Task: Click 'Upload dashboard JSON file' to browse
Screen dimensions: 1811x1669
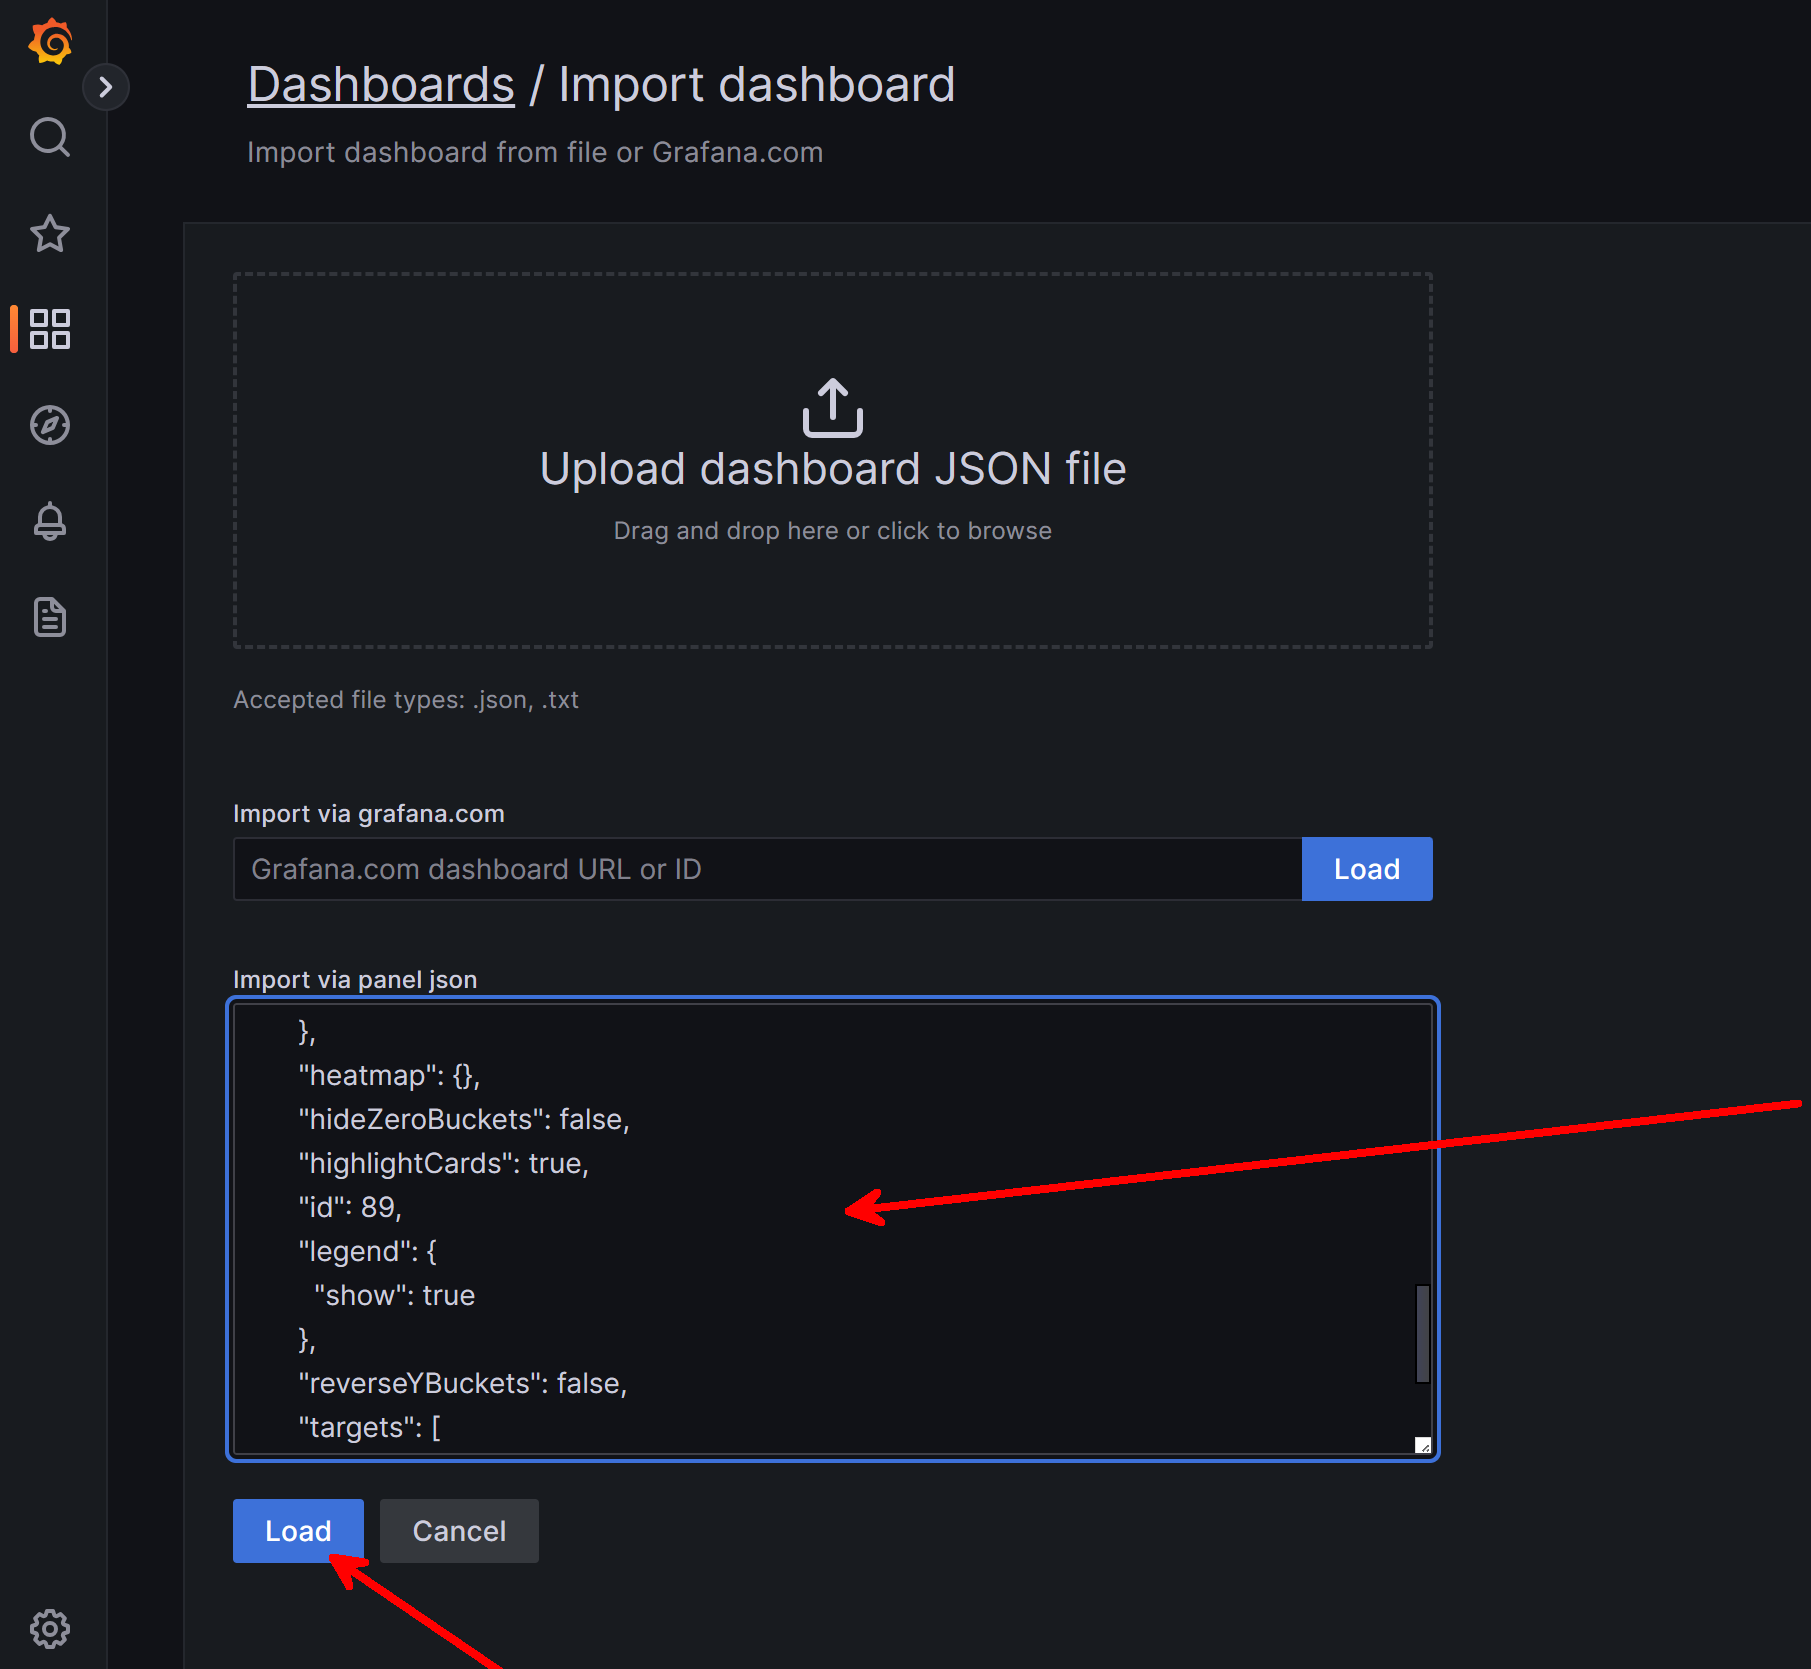Action: pos(833,469)
